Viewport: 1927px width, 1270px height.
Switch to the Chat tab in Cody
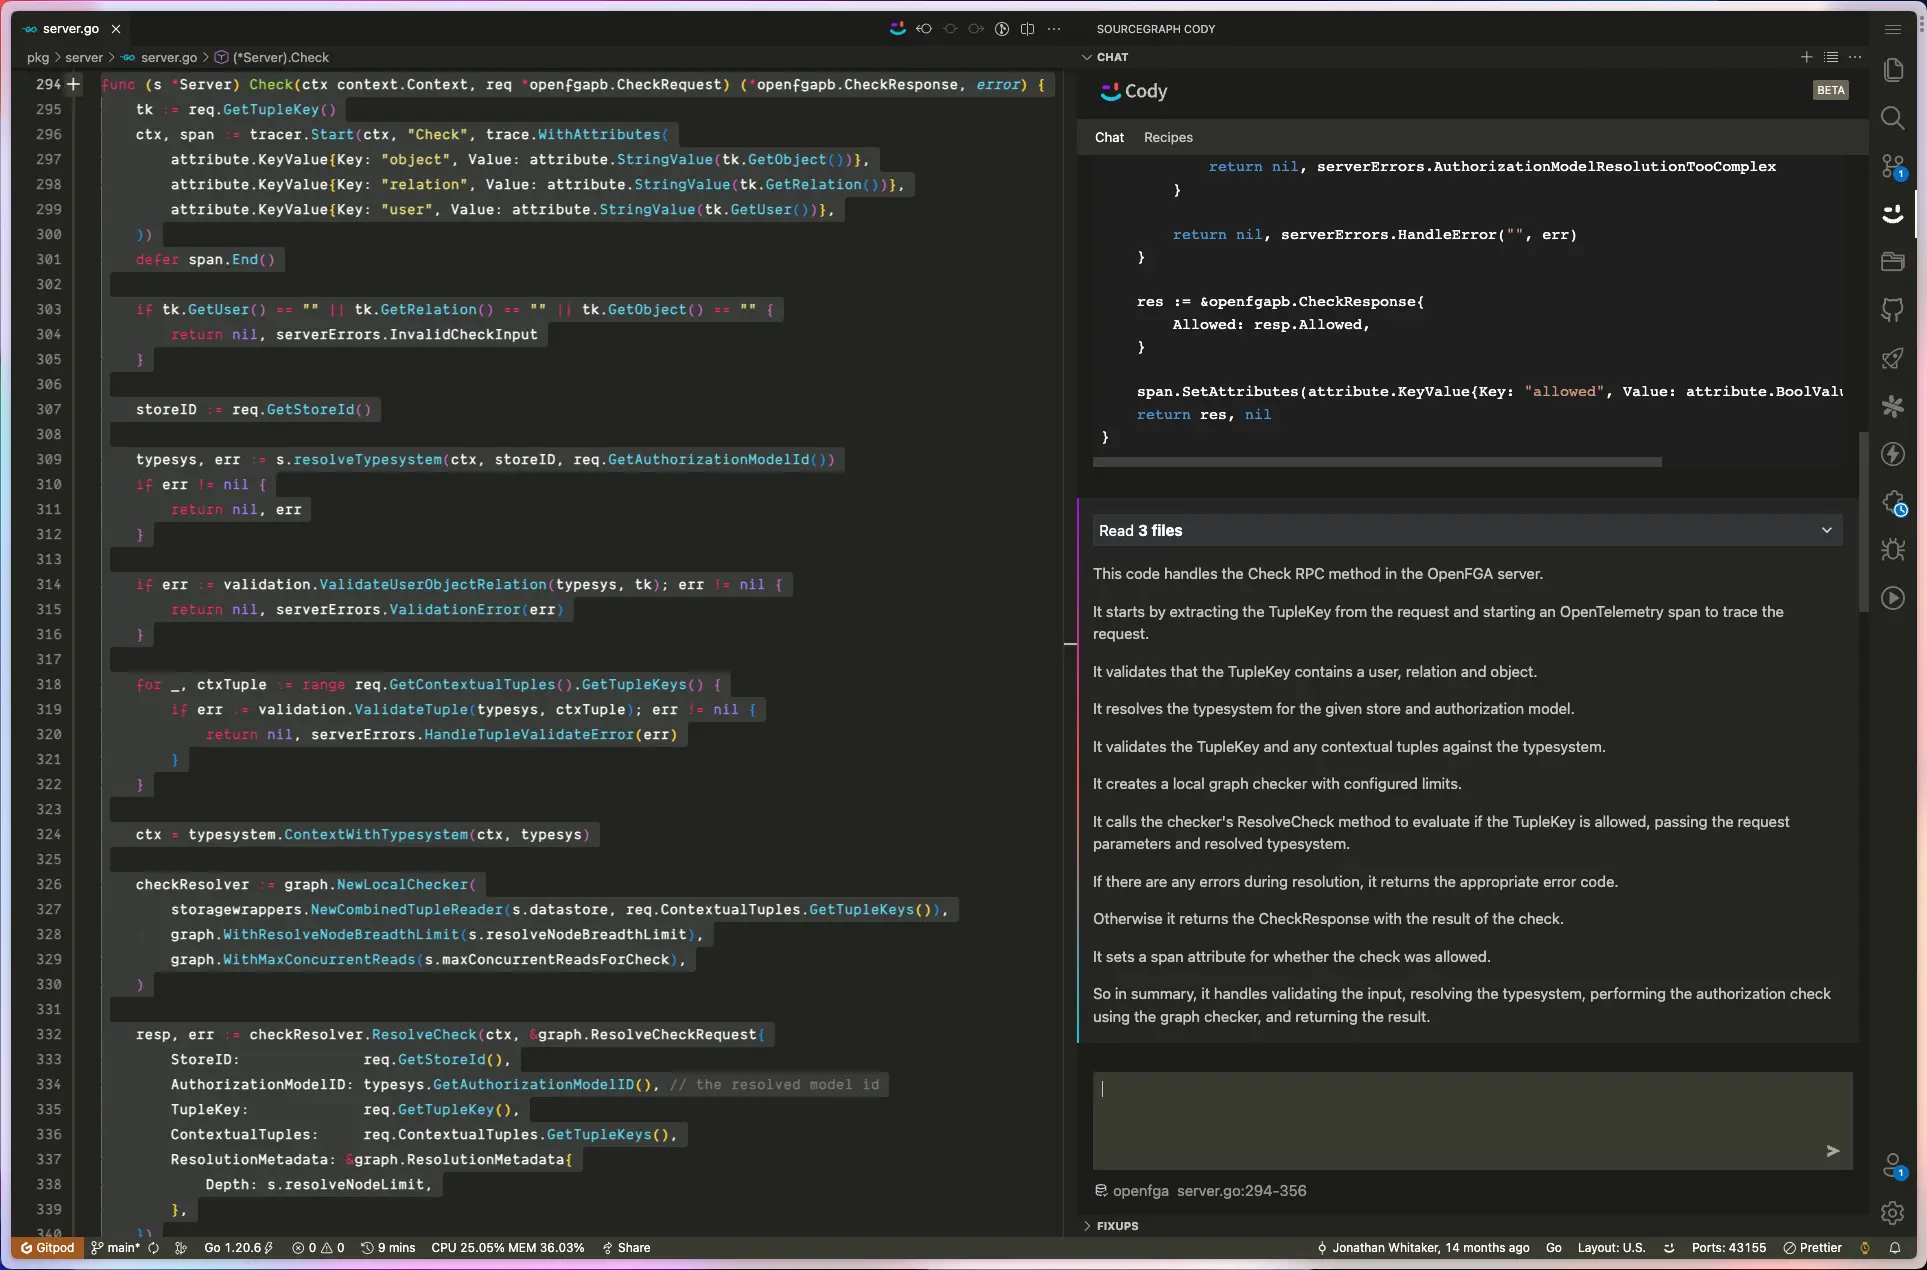click(1109, 138)
